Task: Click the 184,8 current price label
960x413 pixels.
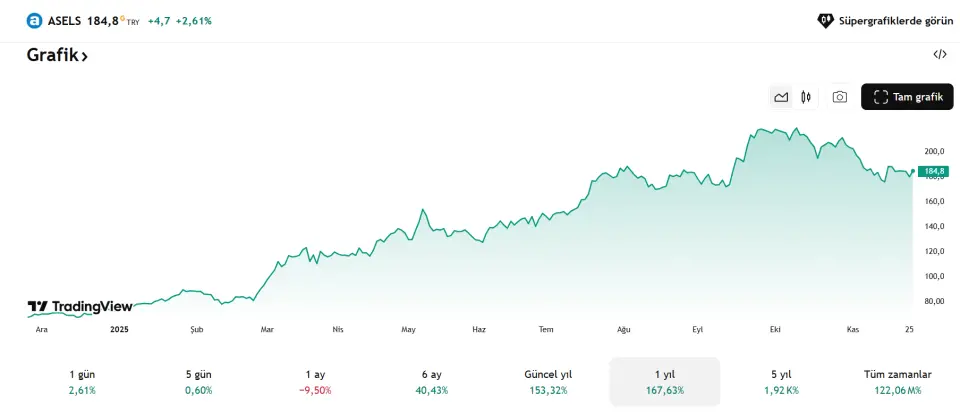Action: coord(932,171)
